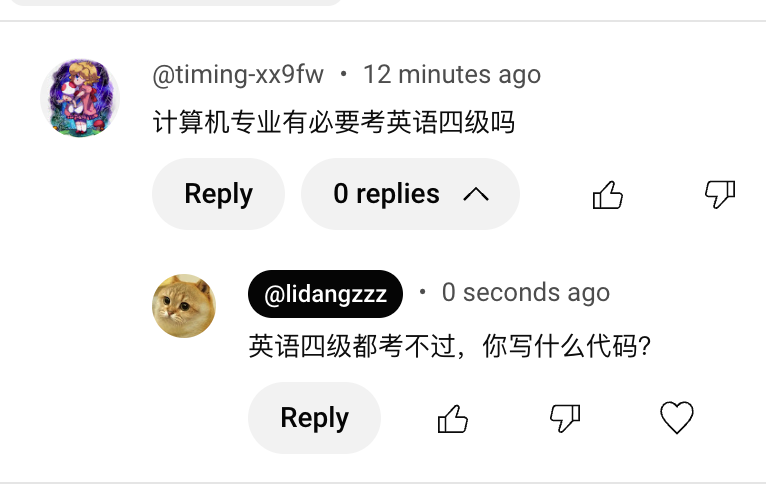Reply to the @timing-xx9fw comment
The width and height of the screenshot is (766, 492).
point(218,194)
